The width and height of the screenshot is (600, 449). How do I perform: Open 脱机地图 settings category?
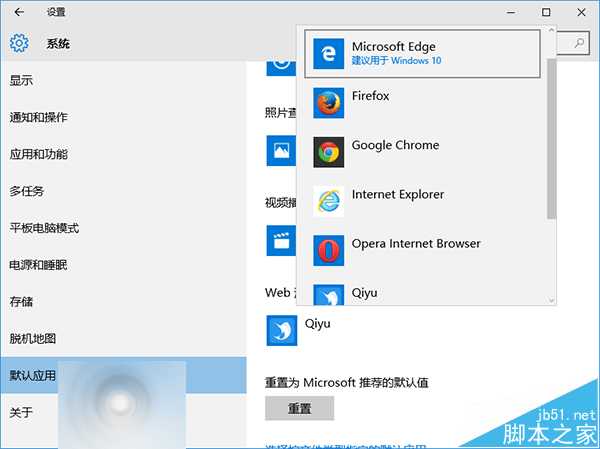[123, 338]
